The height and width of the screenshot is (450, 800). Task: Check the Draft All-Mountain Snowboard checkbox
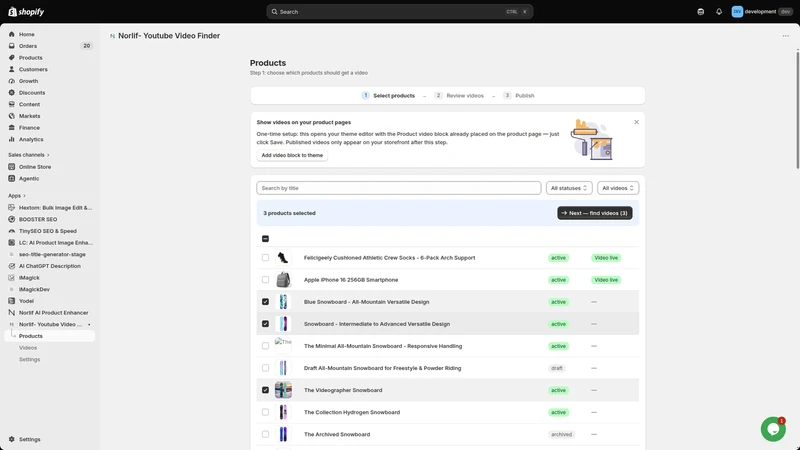pos(265,368)
